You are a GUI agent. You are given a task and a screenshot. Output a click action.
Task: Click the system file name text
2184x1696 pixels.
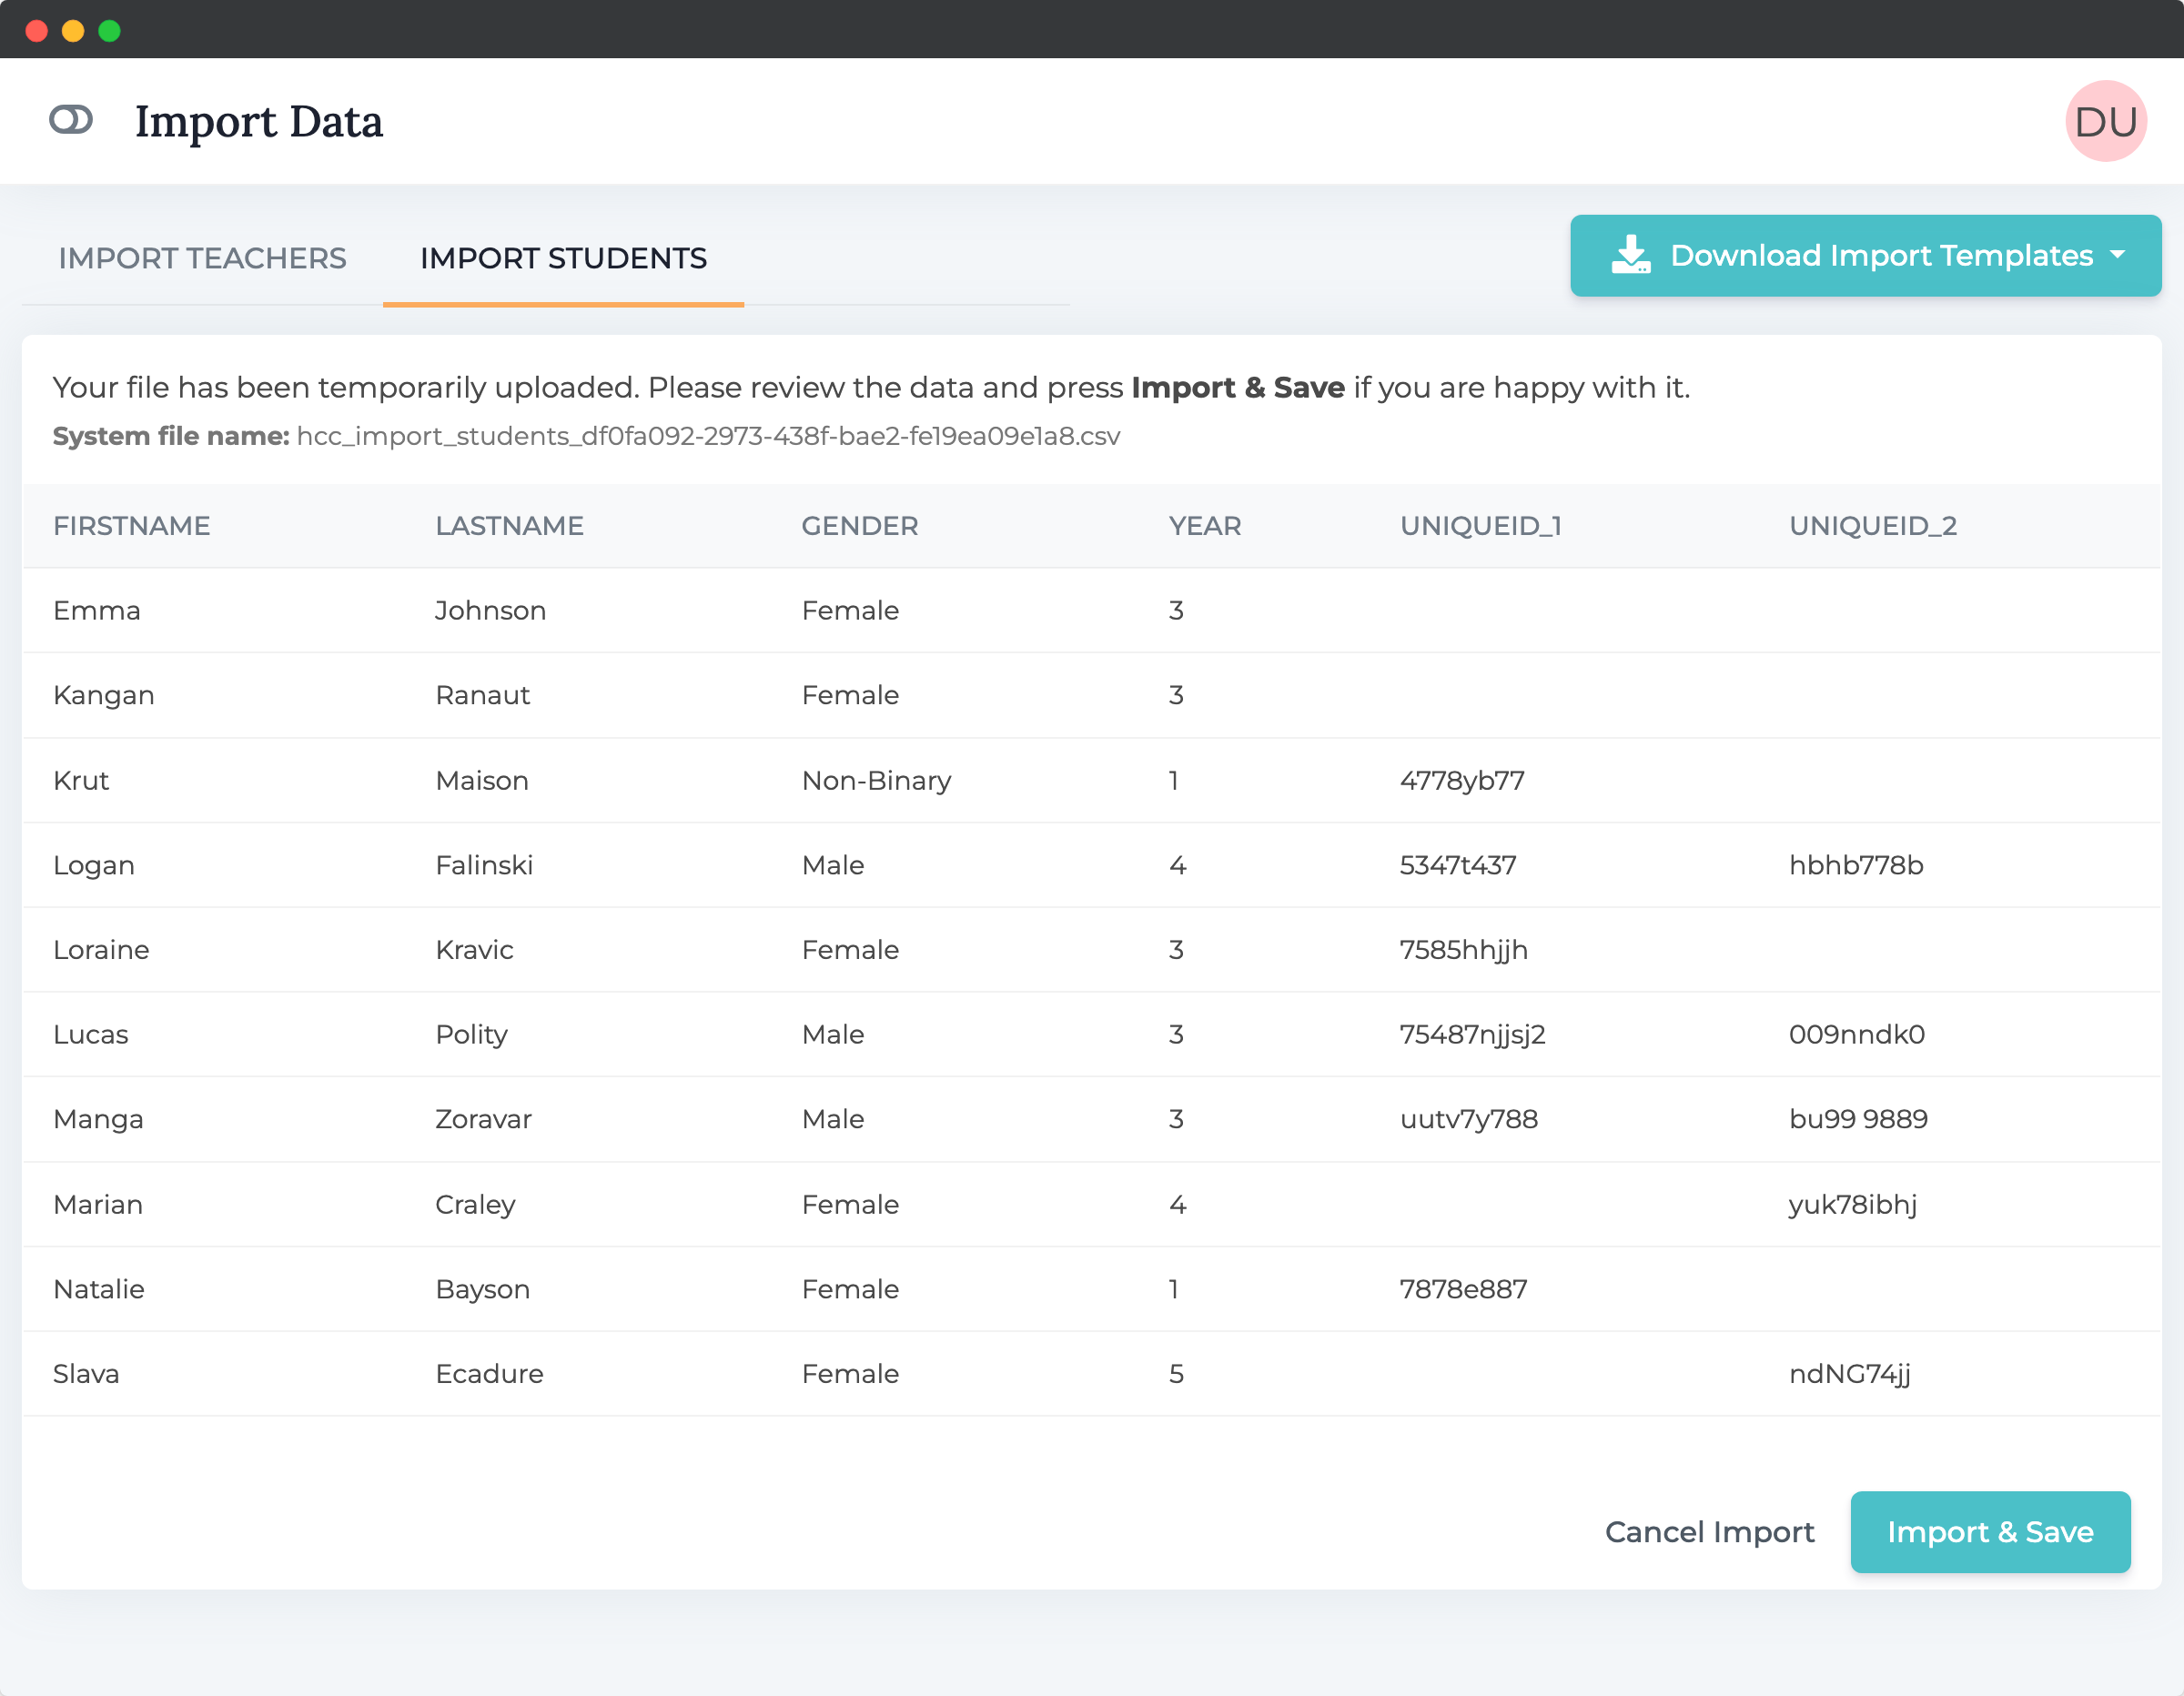tap(707, 437)
